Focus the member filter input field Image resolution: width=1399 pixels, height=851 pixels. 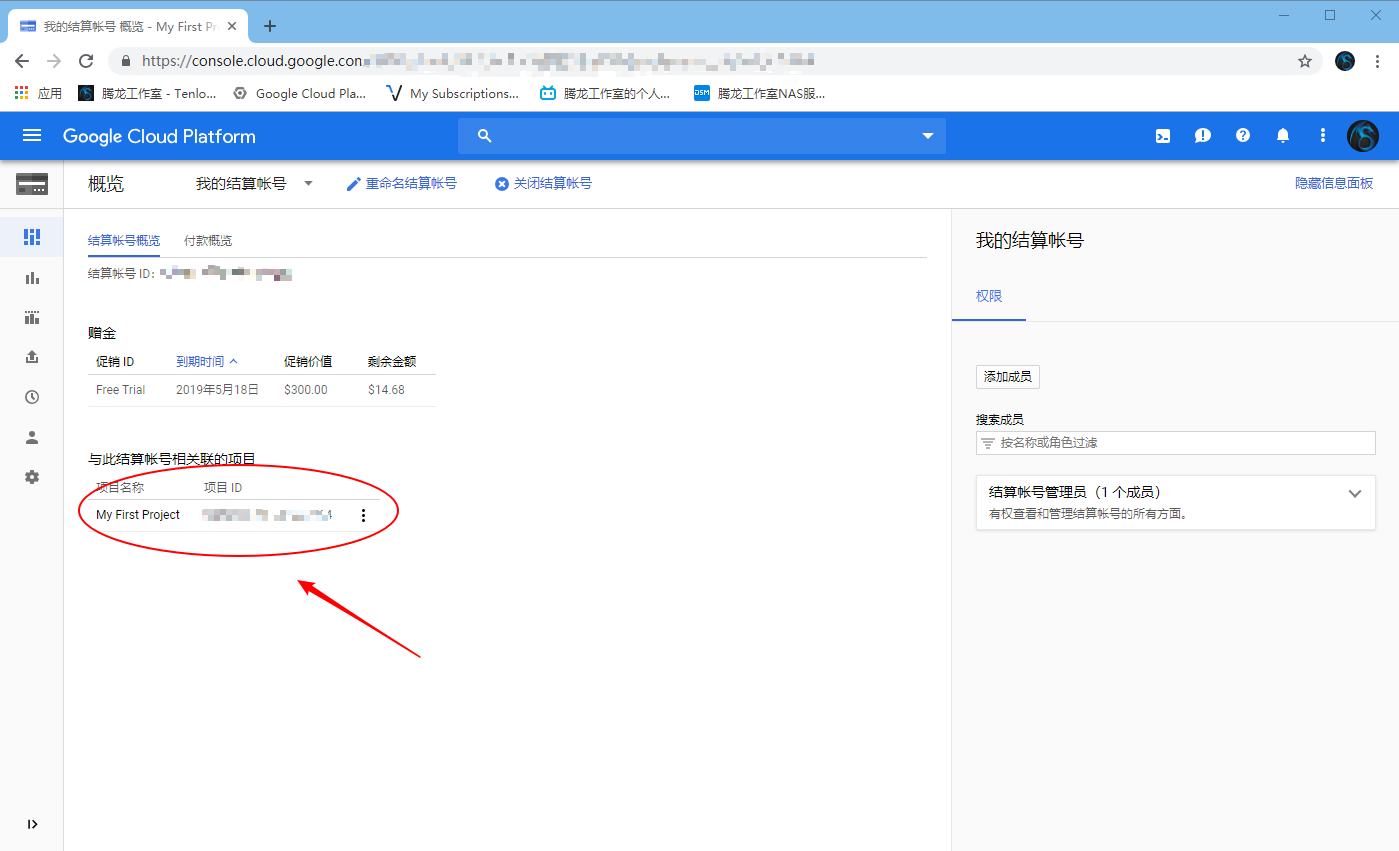[x=1176, y=442]
